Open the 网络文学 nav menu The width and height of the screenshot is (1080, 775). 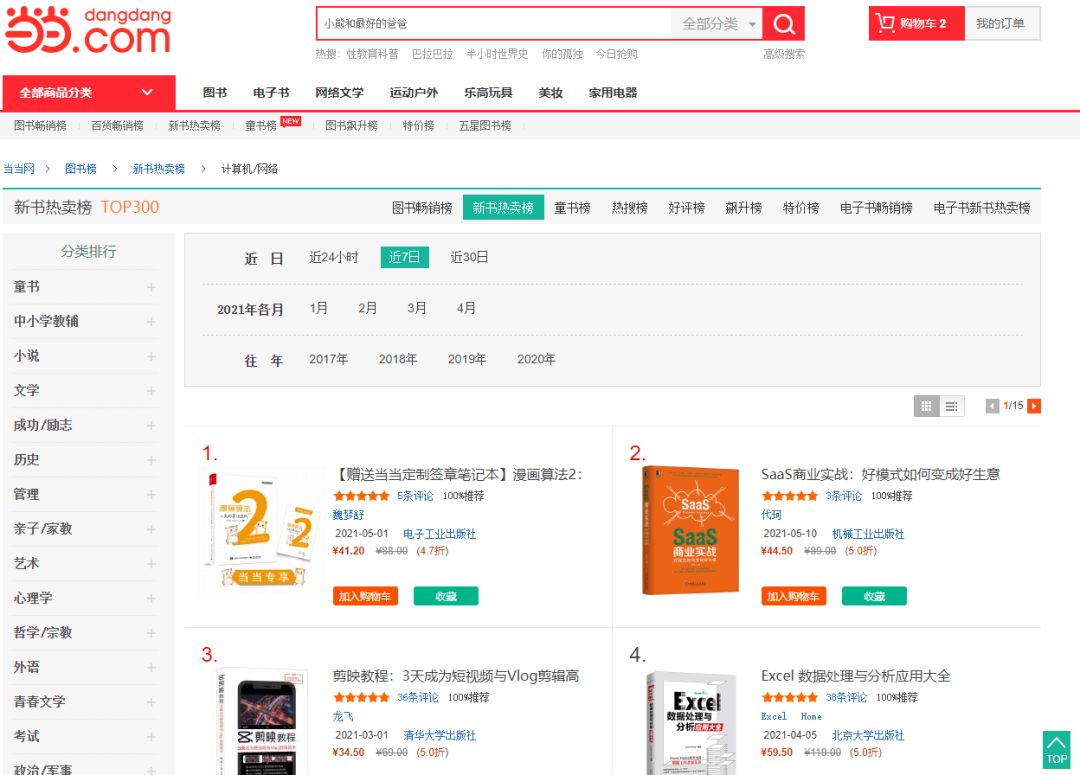coord(339,93)
